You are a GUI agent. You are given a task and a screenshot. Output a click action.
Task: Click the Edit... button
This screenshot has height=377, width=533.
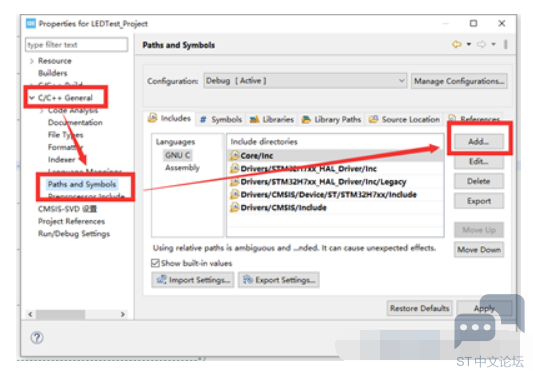tap(479, 161)
